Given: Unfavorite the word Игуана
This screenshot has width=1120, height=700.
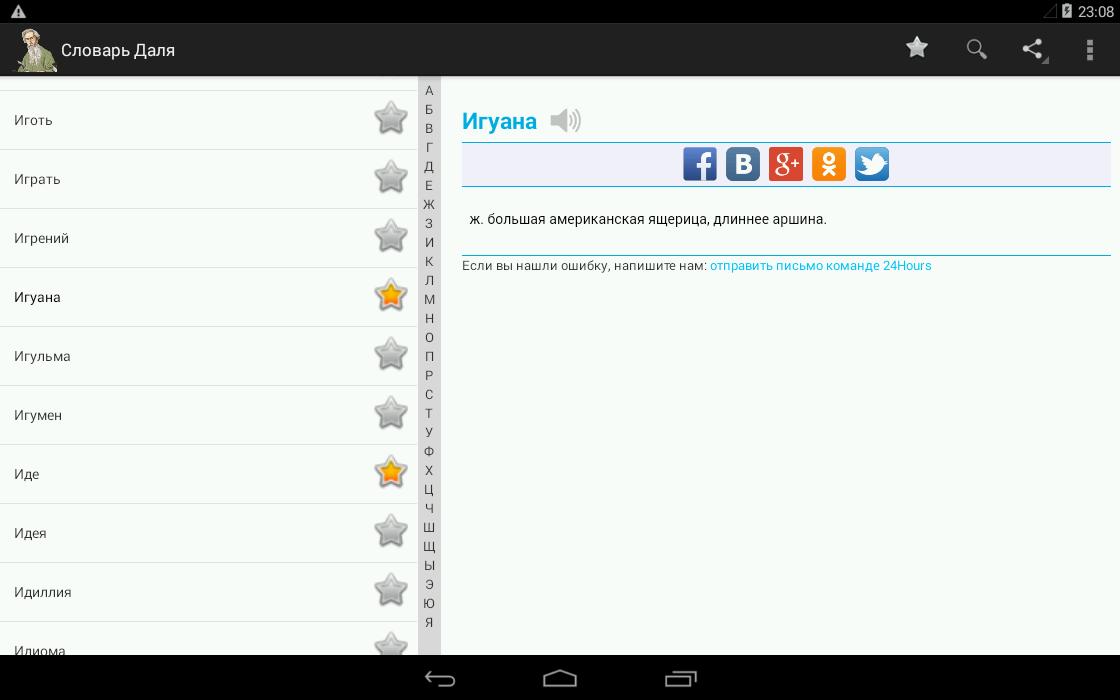Looking at the screenshot, I should pyautogui.click(x=391, y=295).
